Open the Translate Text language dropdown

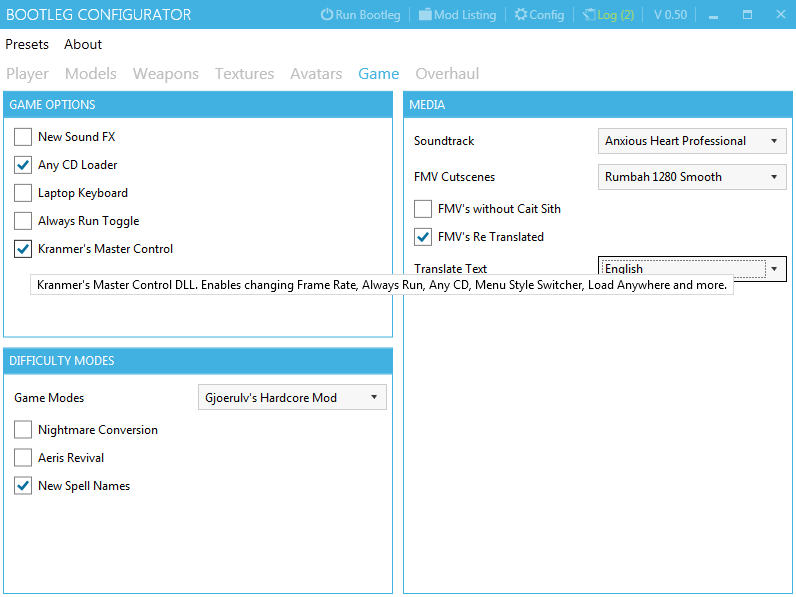[x=692, y=269]
